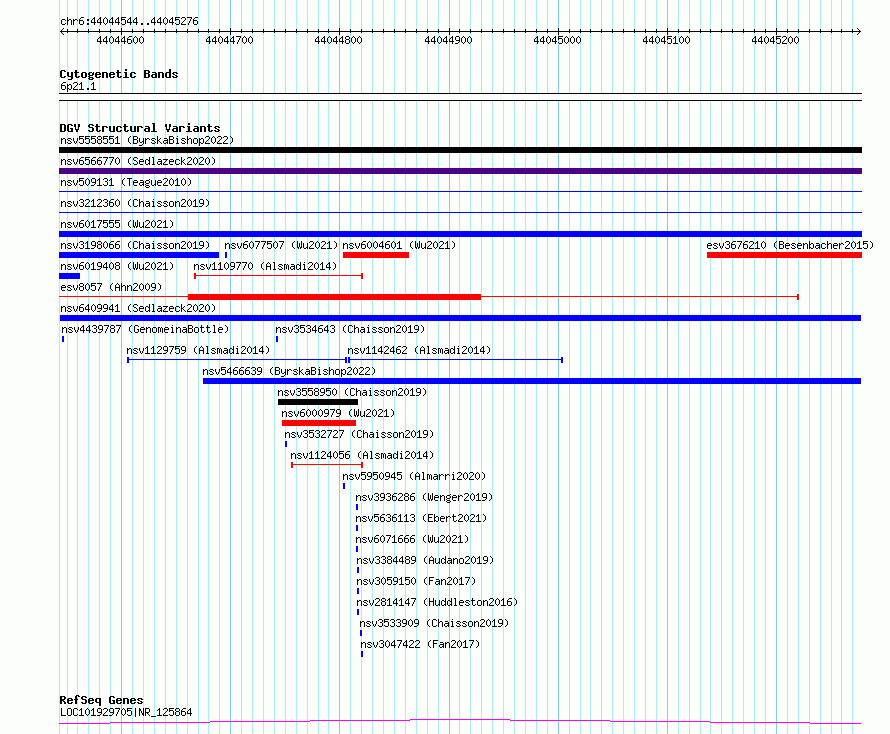Click ruler position 44045200
The width and height of the screenshot is (890, 734).
[775, 40]
